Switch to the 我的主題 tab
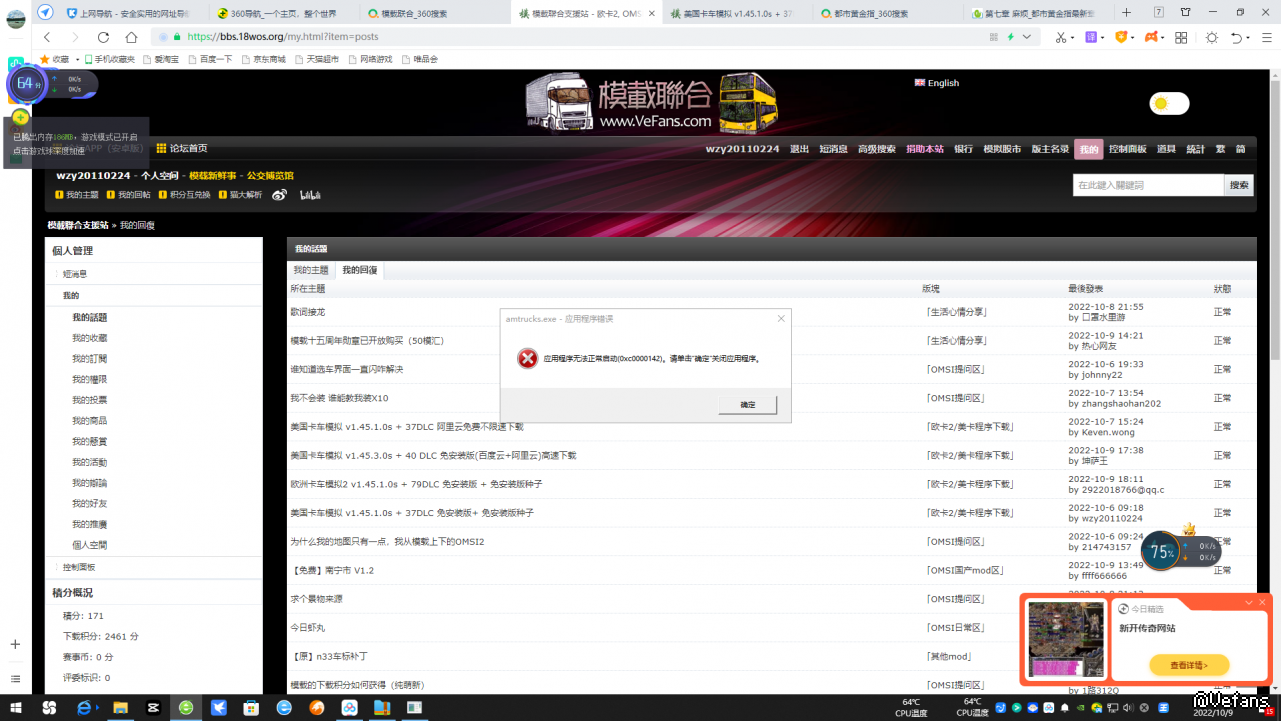This screenshot has height=721, width=1281. pos(311,270)
